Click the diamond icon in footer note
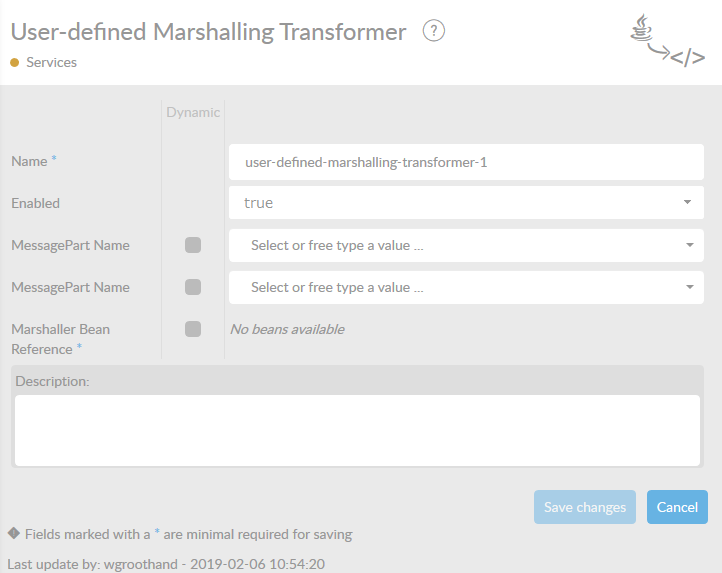 pos(14,533)
